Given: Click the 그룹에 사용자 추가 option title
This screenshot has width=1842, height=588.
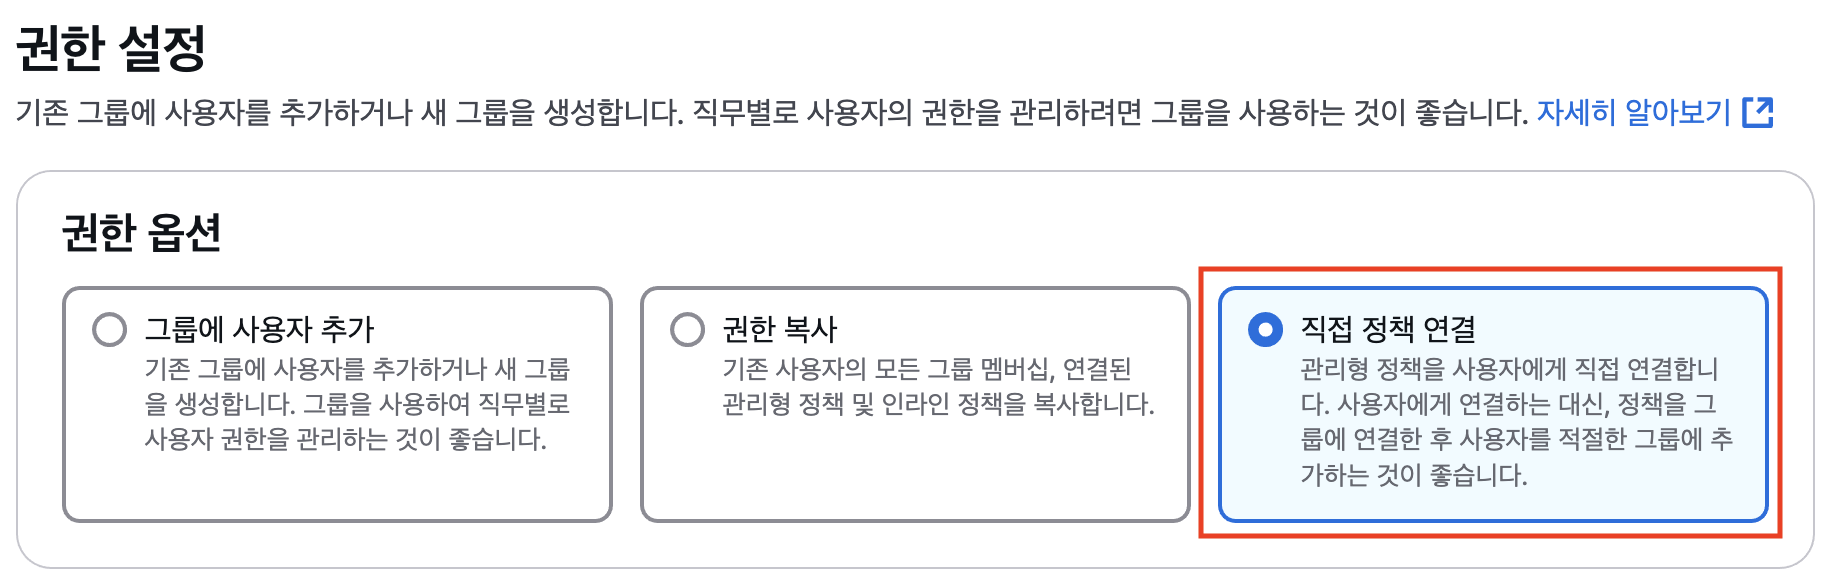Looking at the screenshot, I should pyautogui.click(x=259, y=329).
